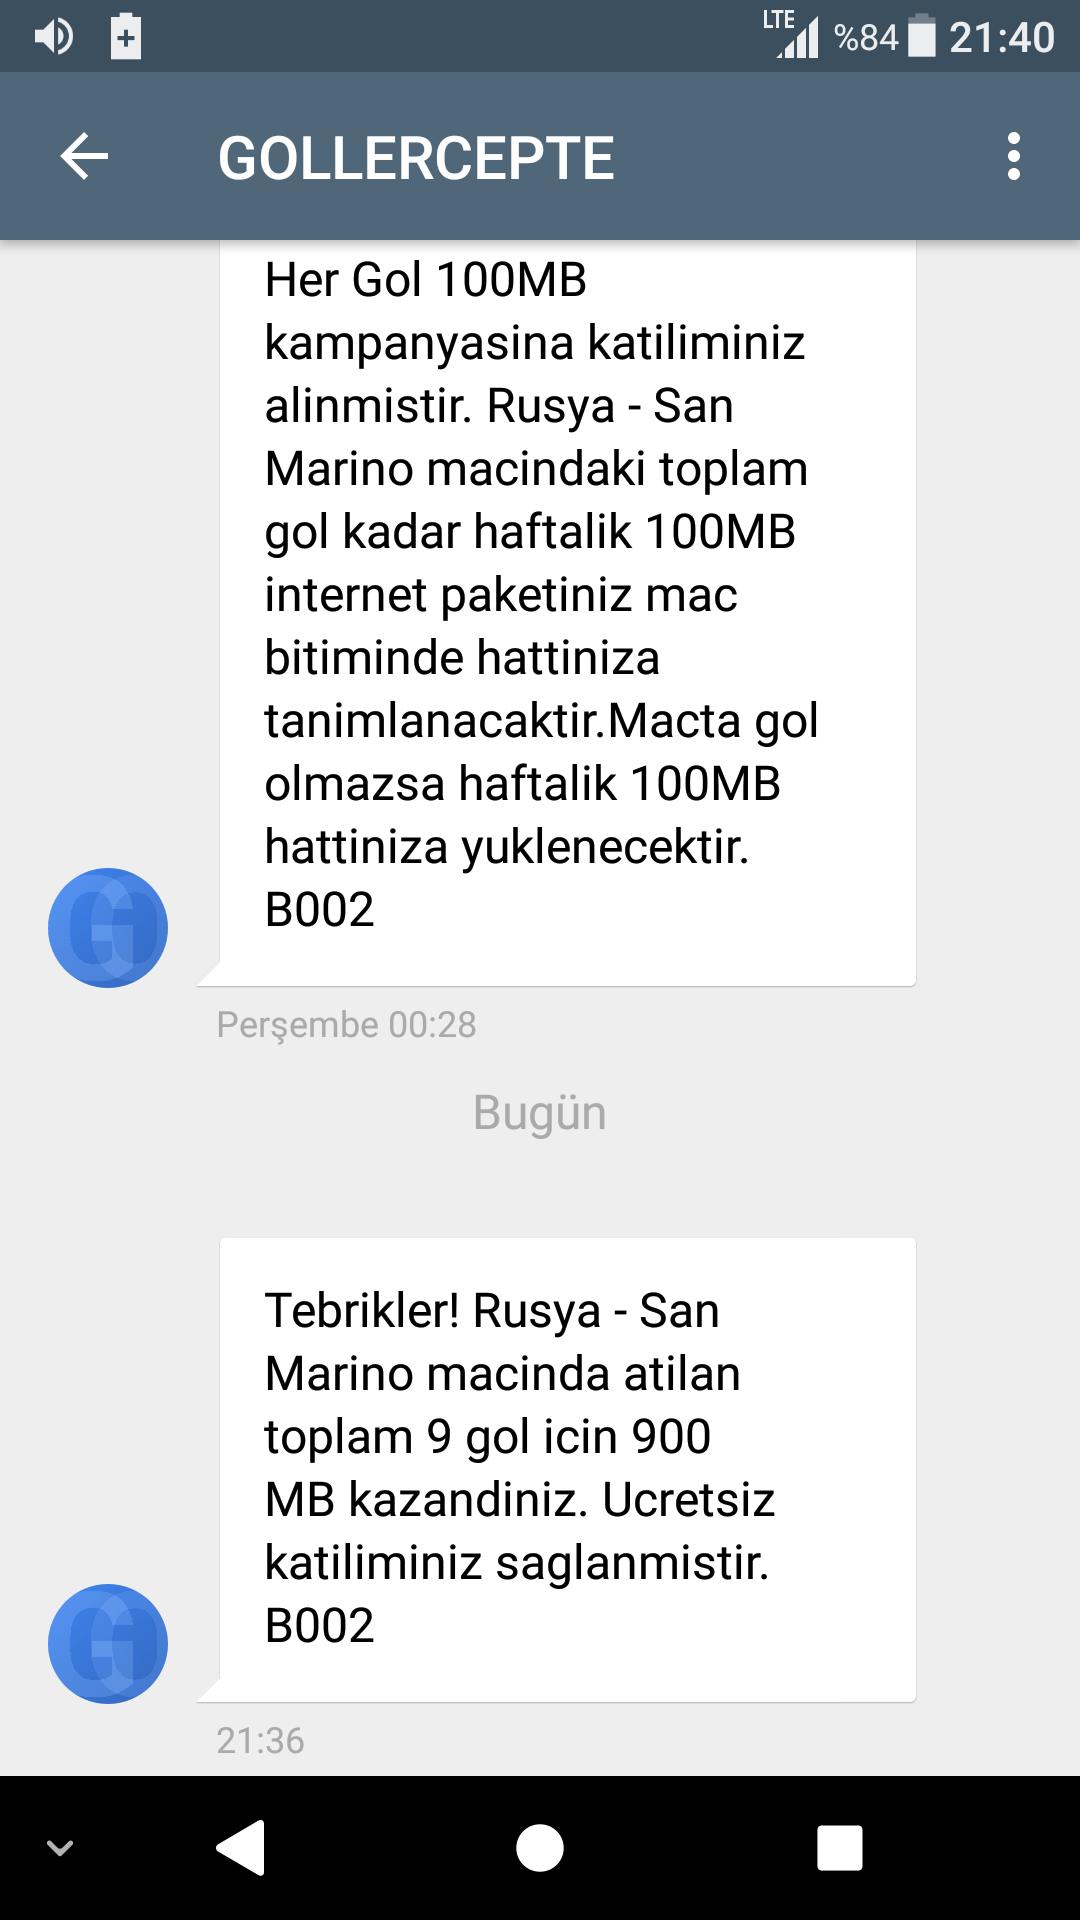This screenshot has height=1920, width=1080.
Task: Tap the Her Gol 100MB campaign message
Action: 567,613
